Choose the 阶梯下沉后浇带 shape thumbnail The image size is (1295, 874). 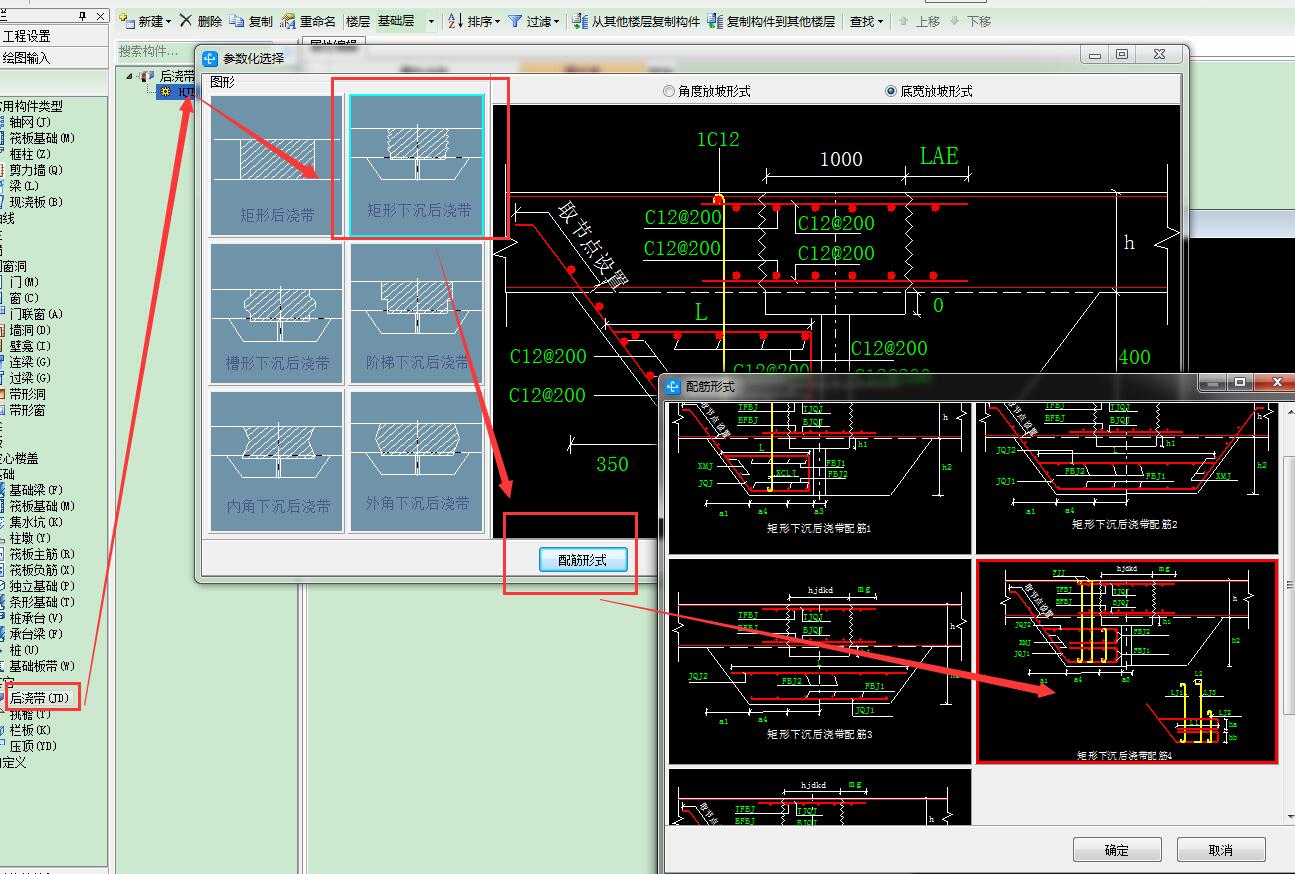tap(417, 314)
